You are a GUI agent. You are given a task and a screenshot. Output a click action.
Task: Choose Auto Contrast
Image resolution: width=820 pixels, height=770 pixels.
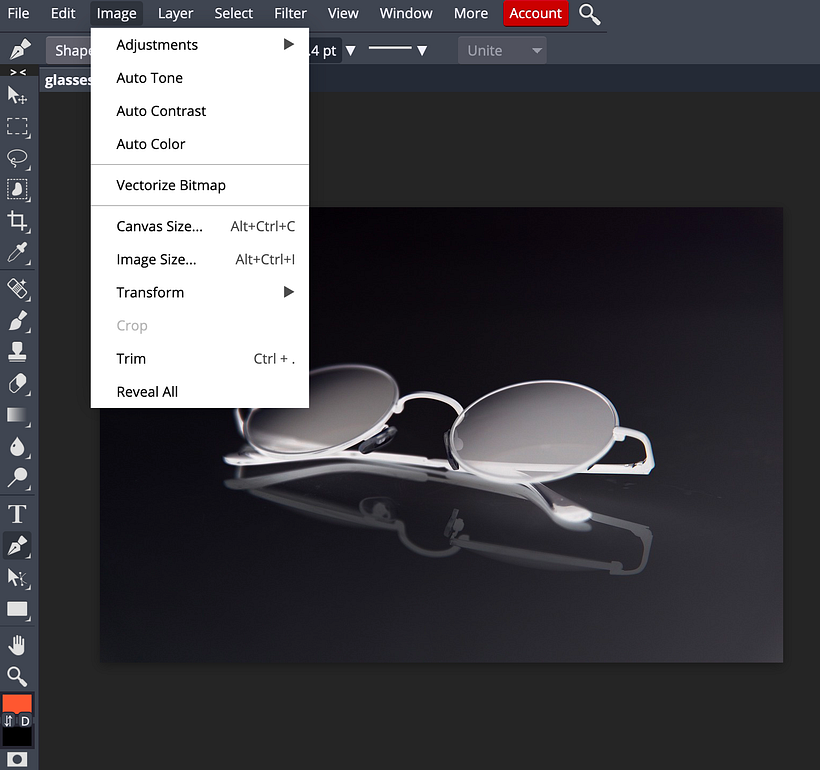[x=200, y=111]
